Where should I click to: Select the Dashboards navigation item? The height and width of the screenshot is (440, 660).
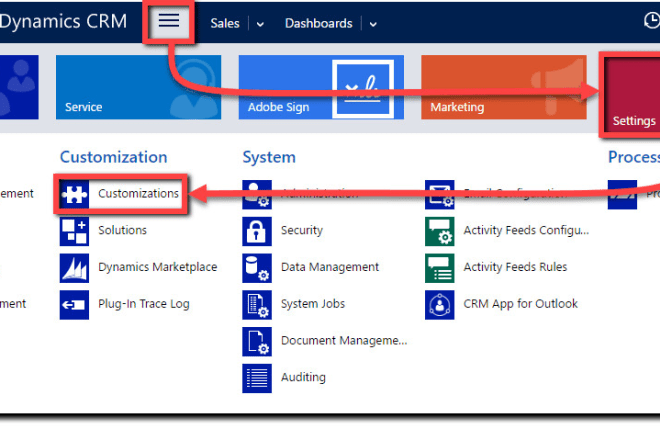click(x=319, y=23)
